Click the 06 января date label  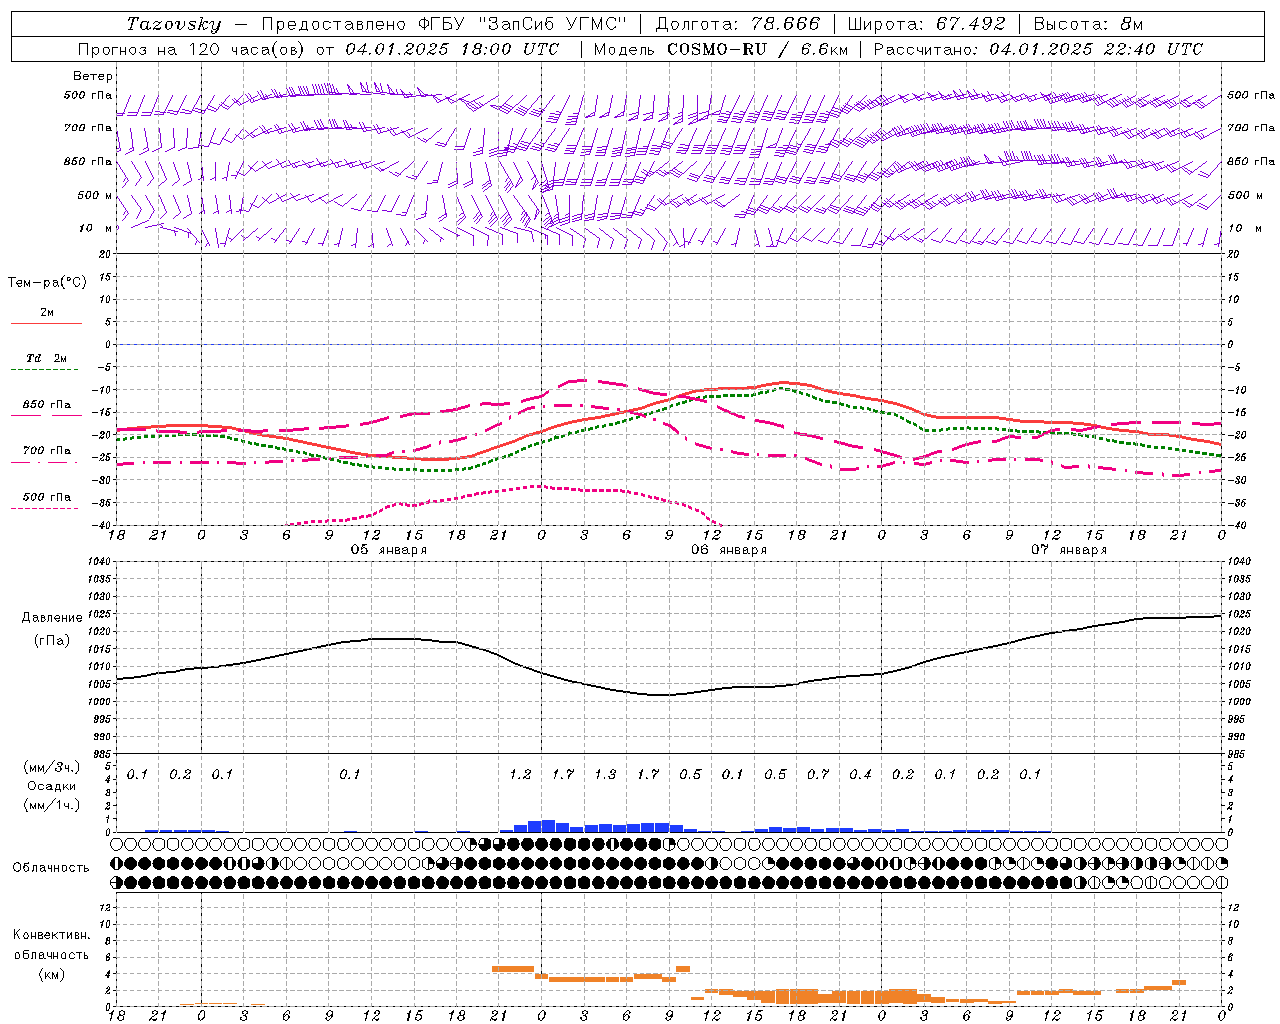pyautogui.click(x=729, y=550)
